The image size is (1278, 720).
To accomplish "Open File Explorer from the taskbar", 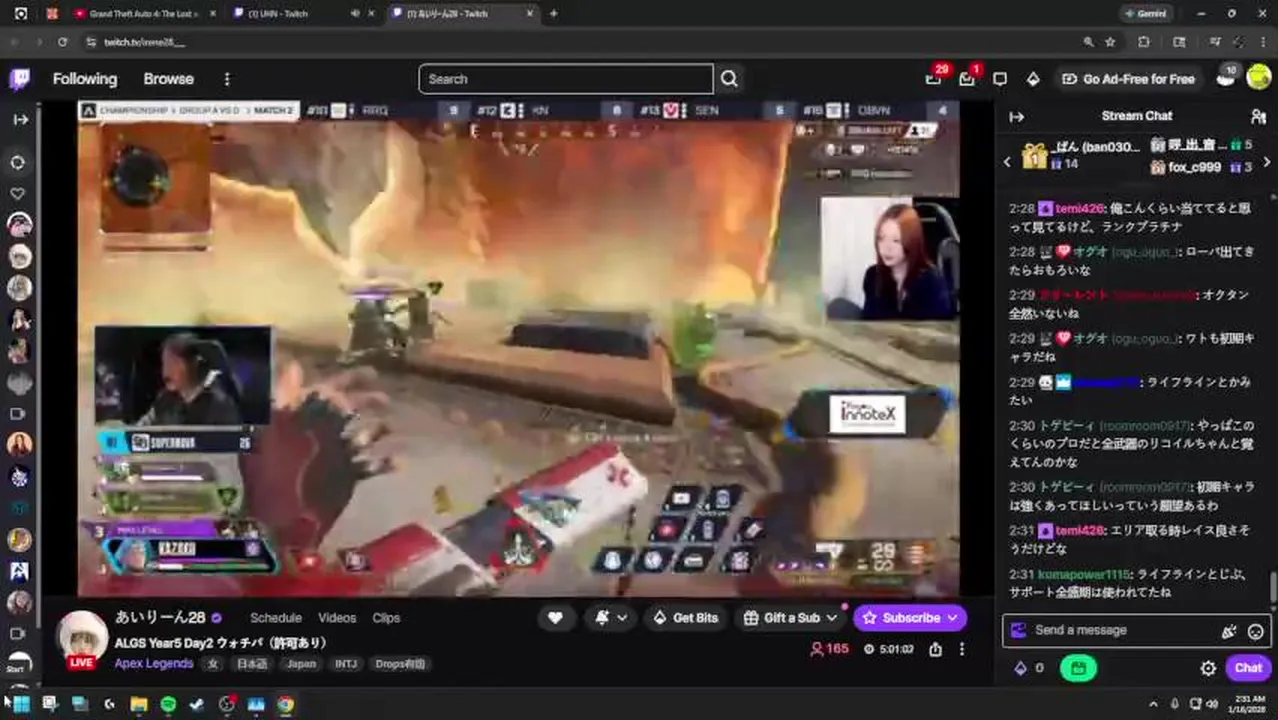I will coord(139,704).
